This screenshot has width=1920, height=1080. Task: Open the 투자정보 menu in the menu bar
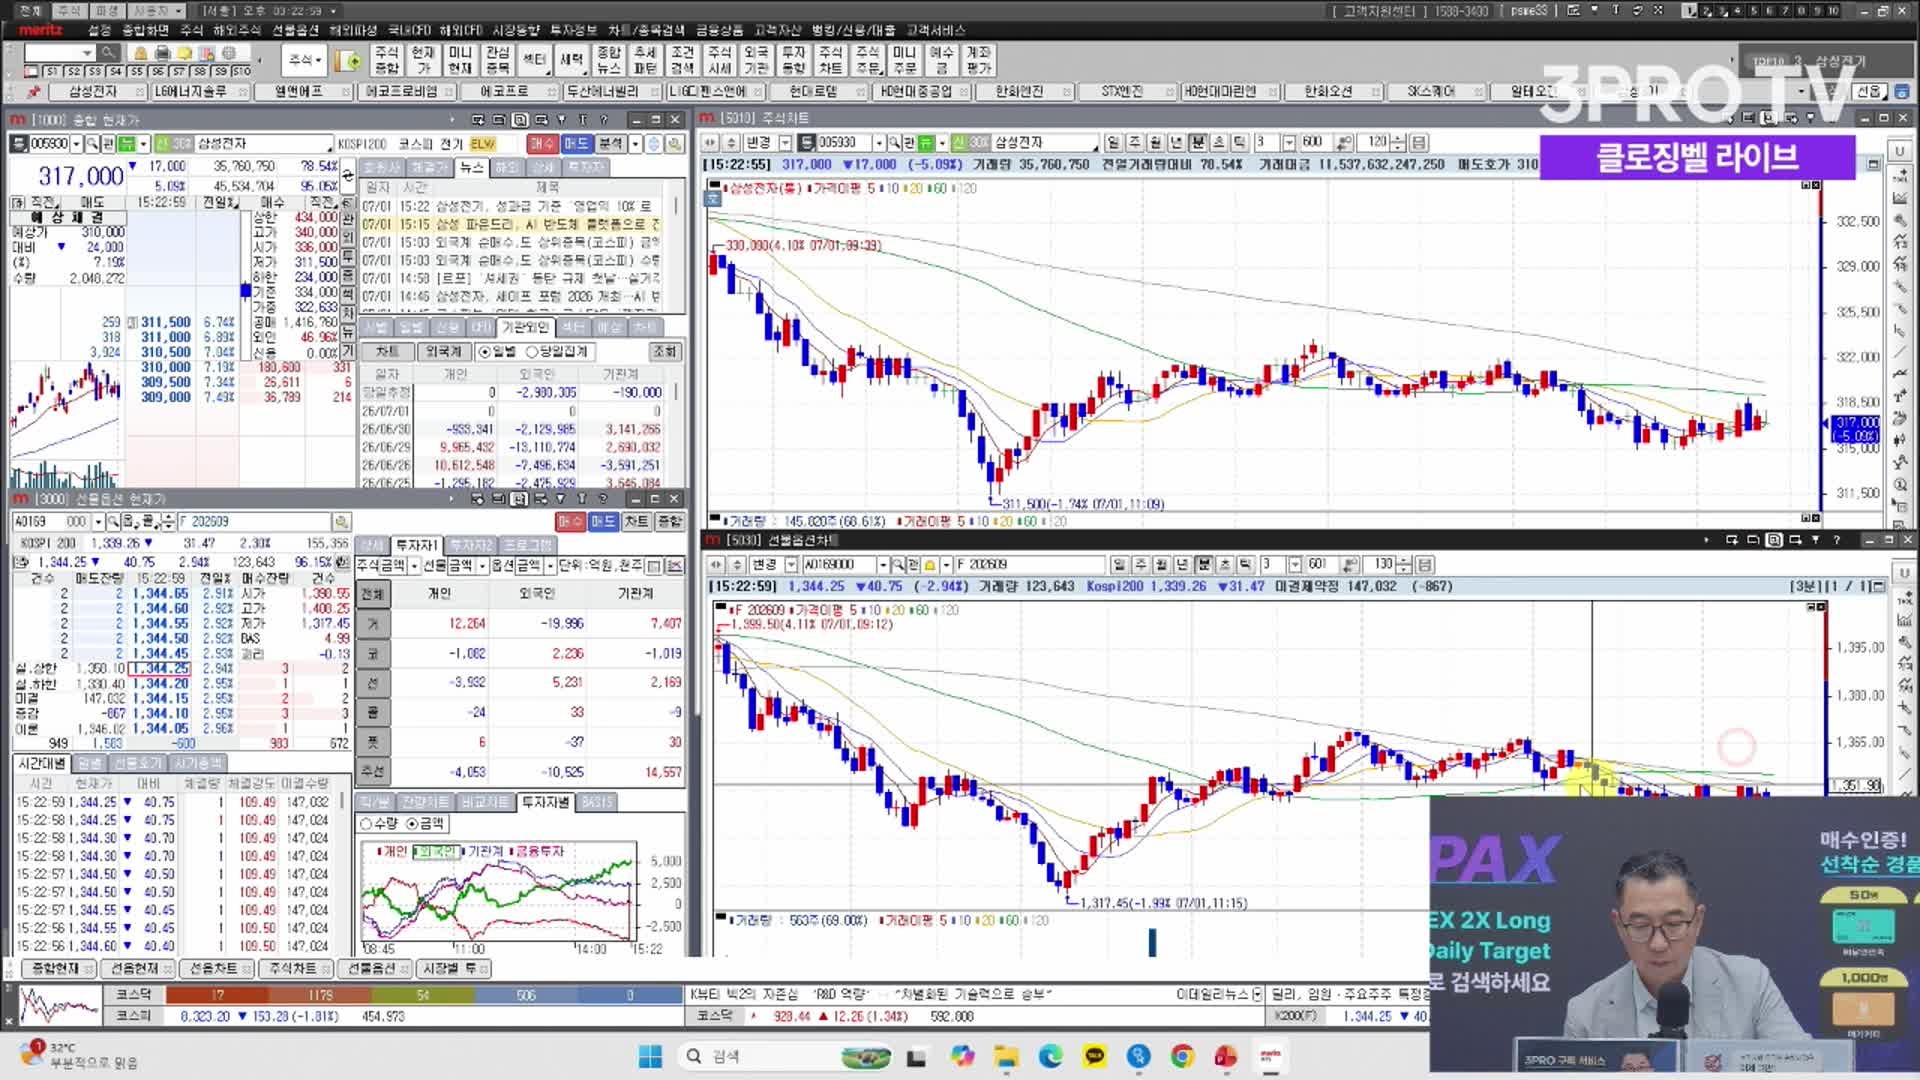(573, 30)
